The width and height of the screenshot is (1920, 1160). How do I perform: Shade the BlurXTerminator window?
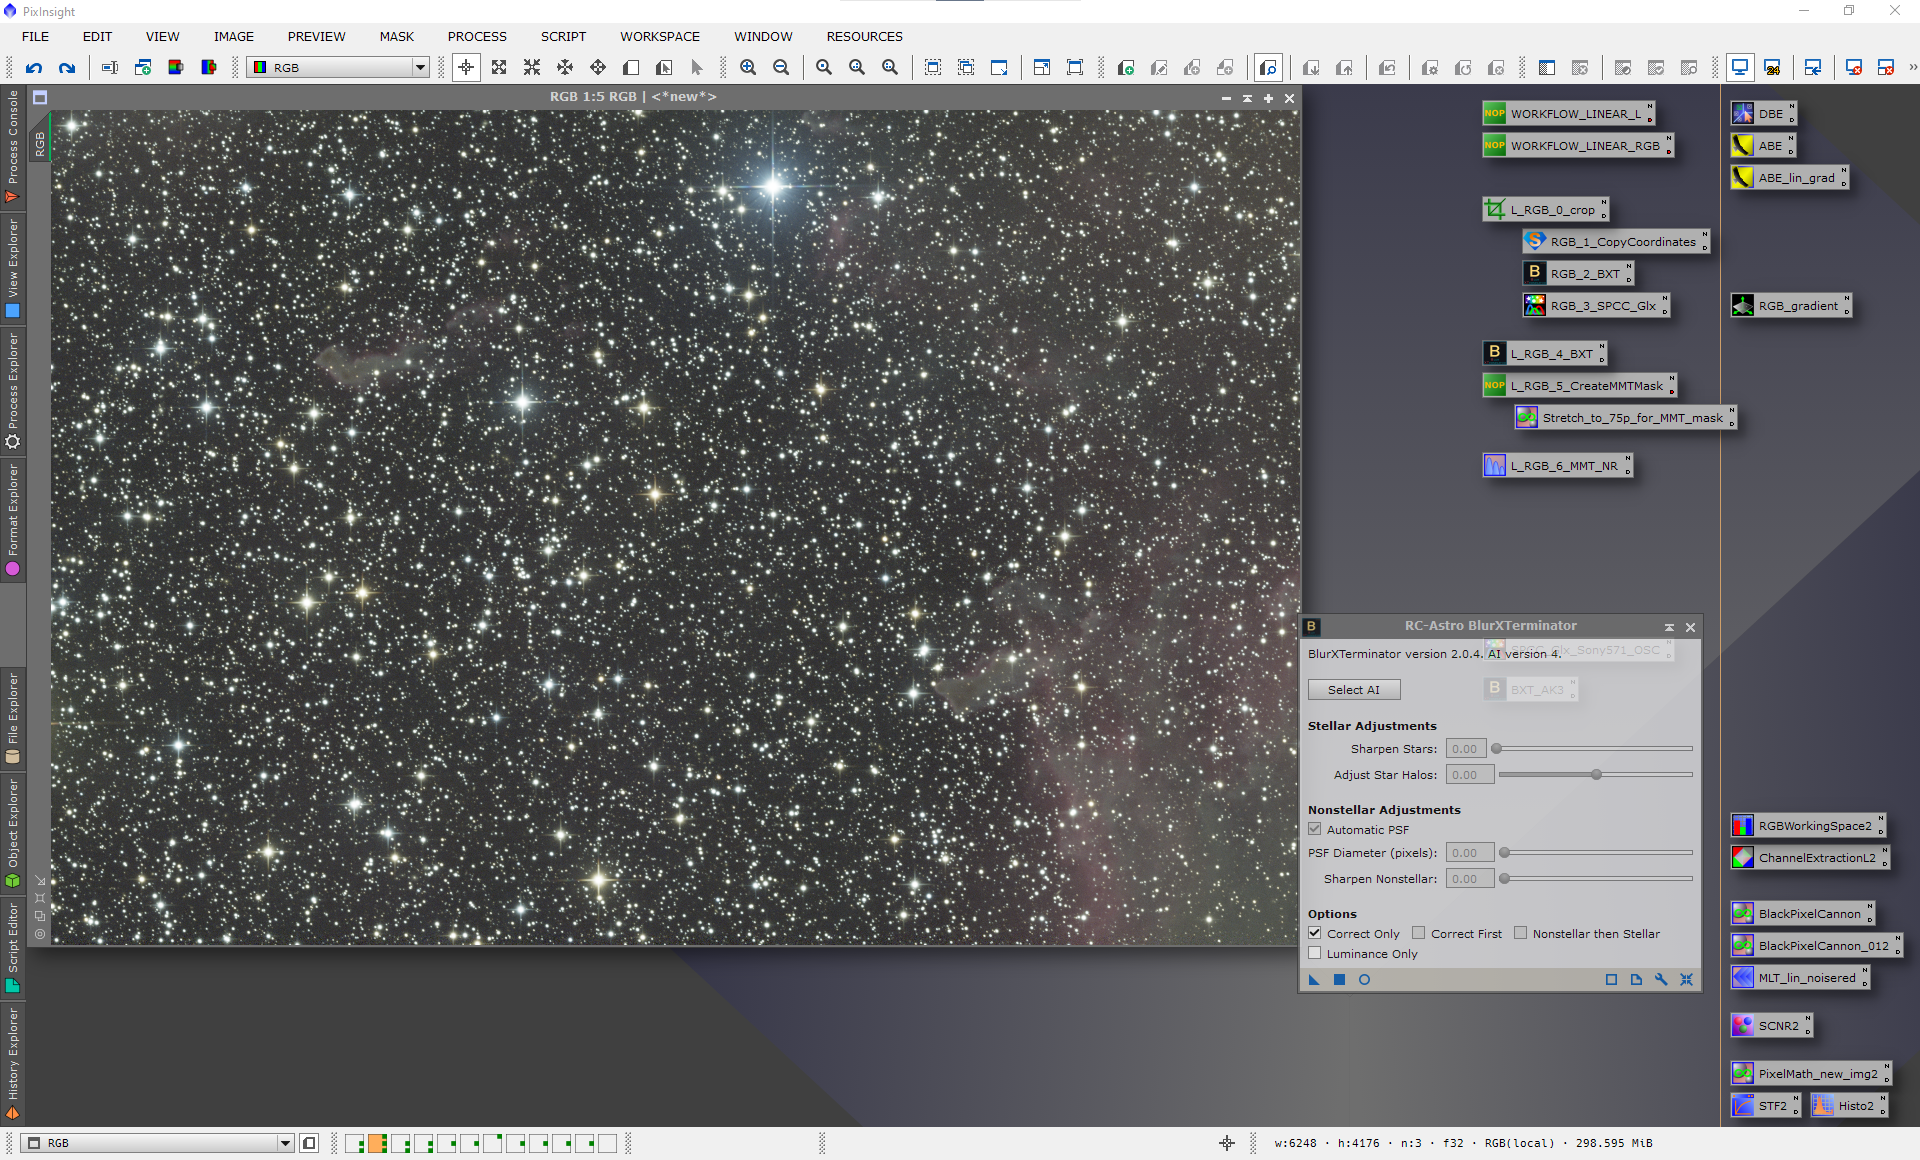click(x=1669, y=627)
